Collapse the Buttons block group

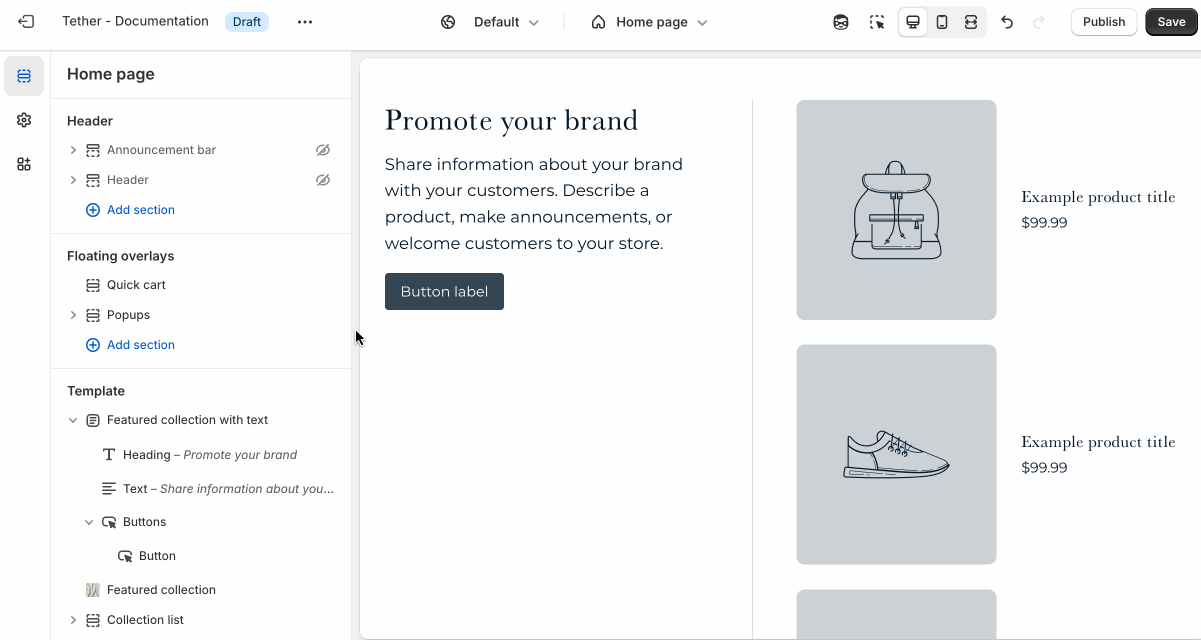click(89, 522)
